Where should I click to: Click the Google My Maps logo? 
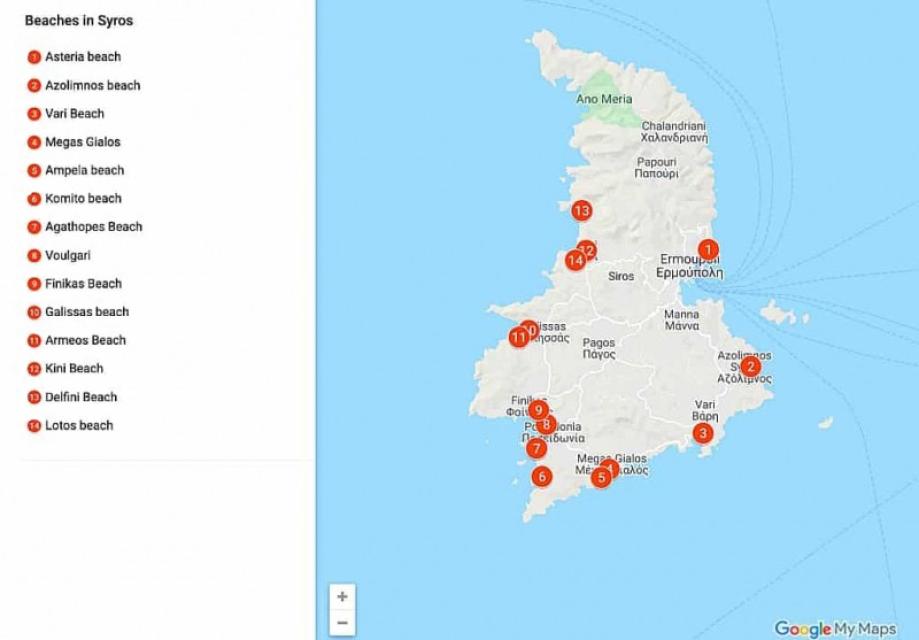(836, 629)
